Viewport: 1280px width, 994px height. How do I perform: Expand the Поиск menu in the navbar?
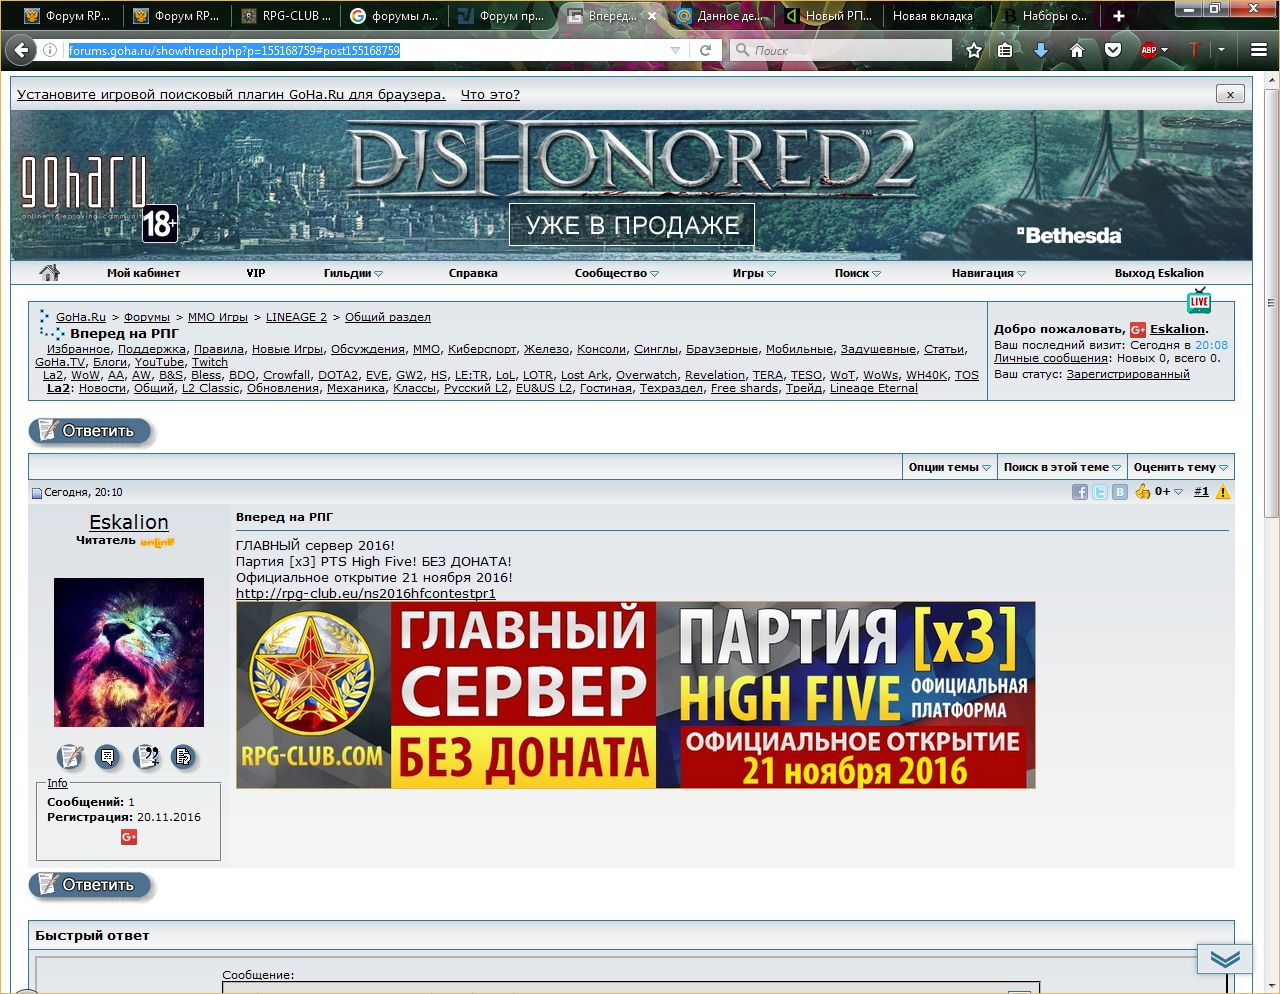(858, 273)
